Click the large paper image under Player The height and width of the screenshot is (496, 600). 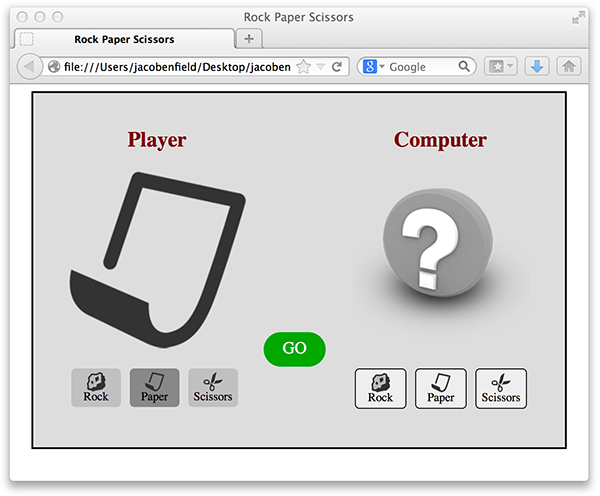pyautogui.click(x=158, y=260)
